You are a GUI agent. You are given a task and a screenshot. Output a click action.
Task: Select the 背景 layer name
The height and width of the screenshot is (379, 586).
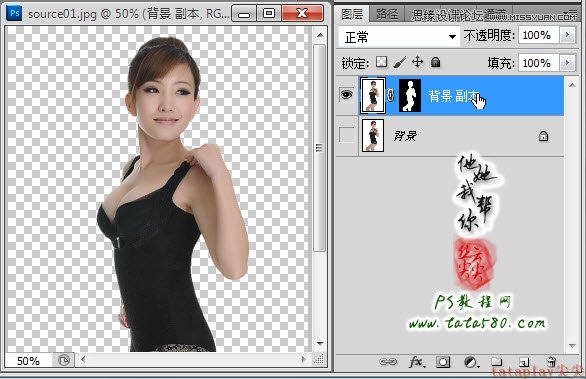[405, 136]
